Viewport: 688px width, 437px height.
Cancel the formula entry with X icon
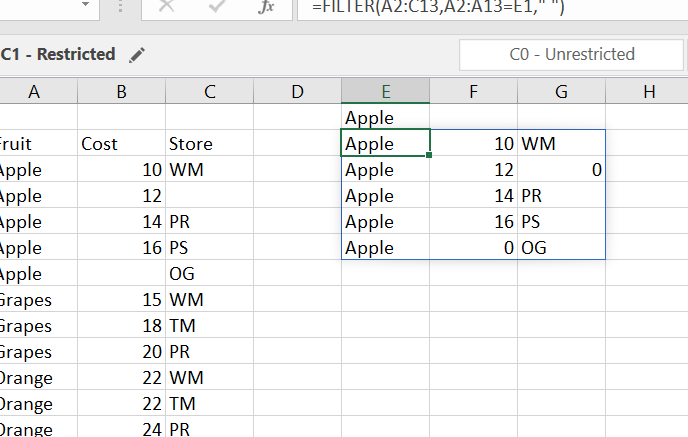click(x=166, y=6)
